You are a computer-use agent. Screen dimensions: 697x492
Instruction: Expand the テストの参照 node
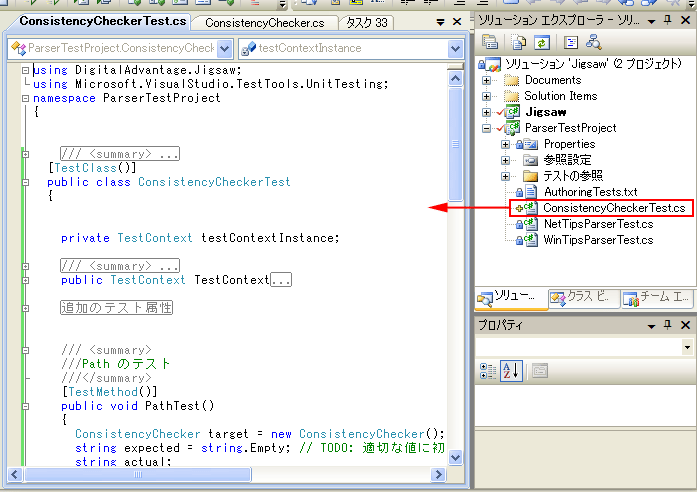coord(505,176)
